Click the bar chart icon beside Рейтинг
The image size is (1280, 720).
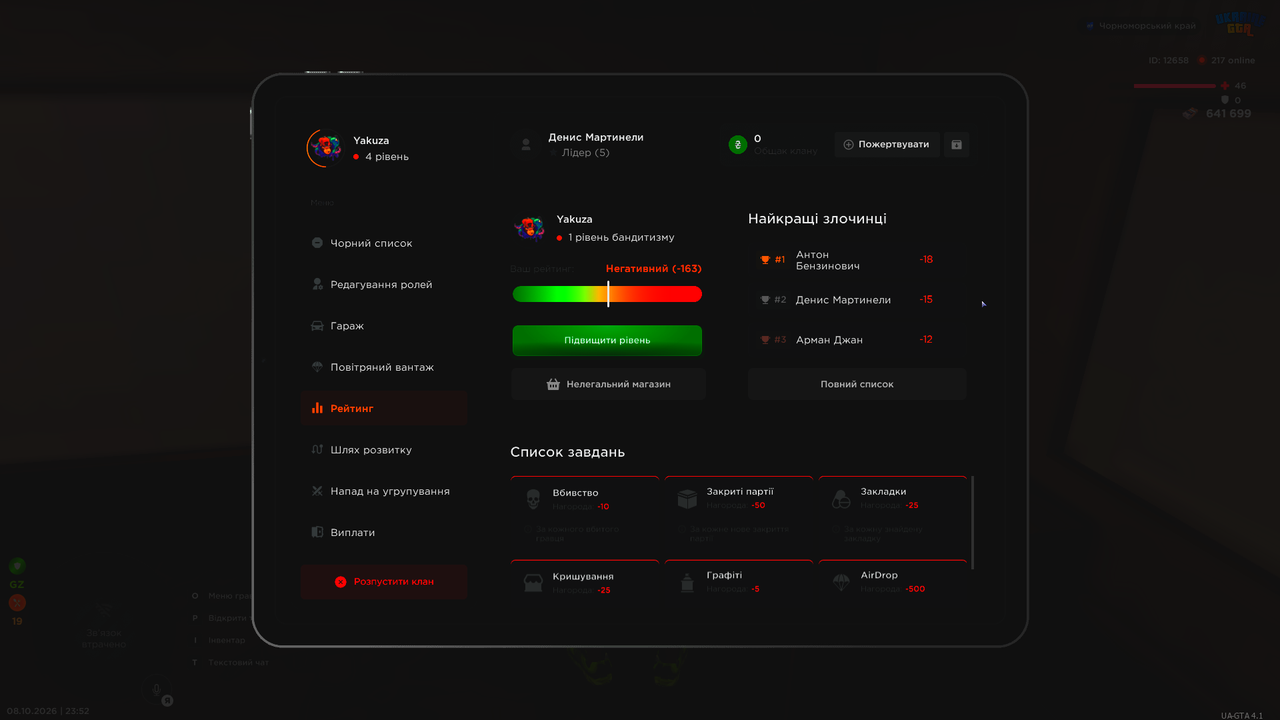pyautogui.click(x=317, y=408)
